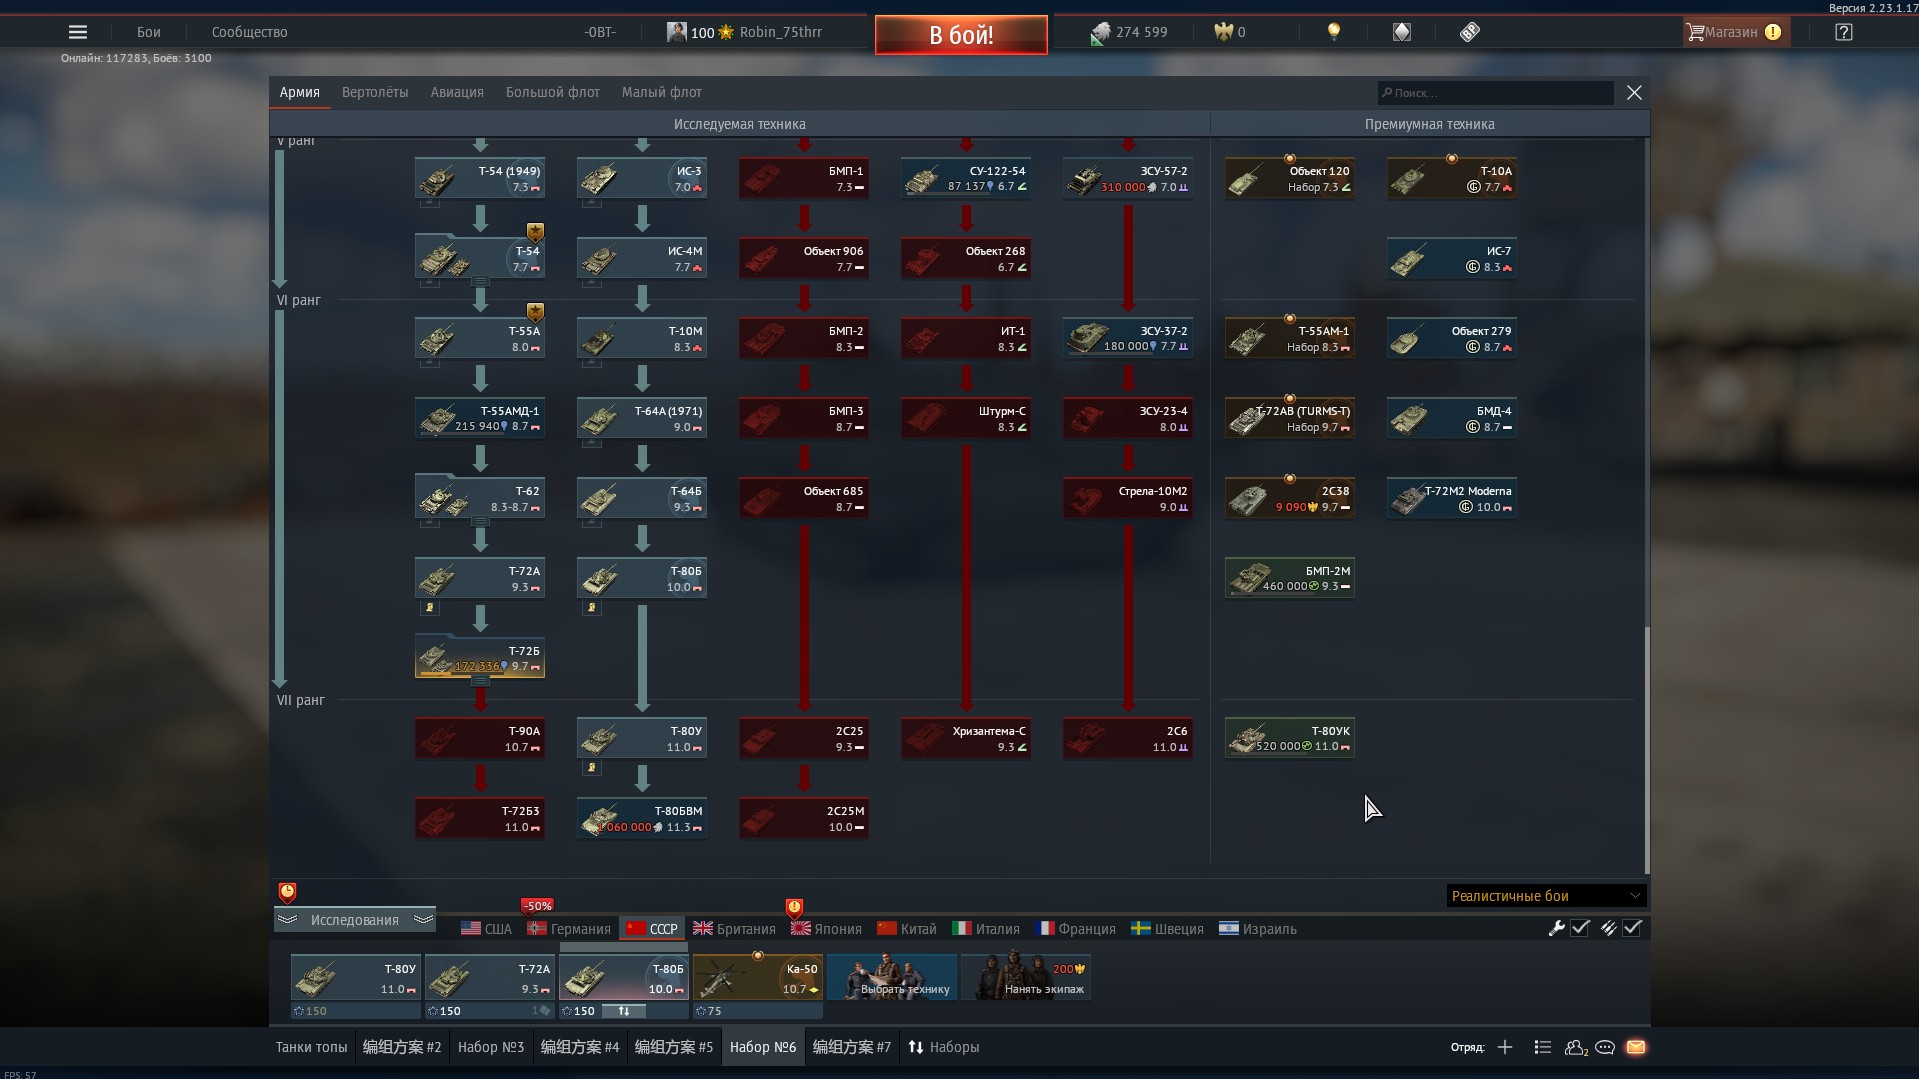Select Т-72А crew slot
The height and width of the screenshot is (1079, 1919).
click(x=490, y=977)
